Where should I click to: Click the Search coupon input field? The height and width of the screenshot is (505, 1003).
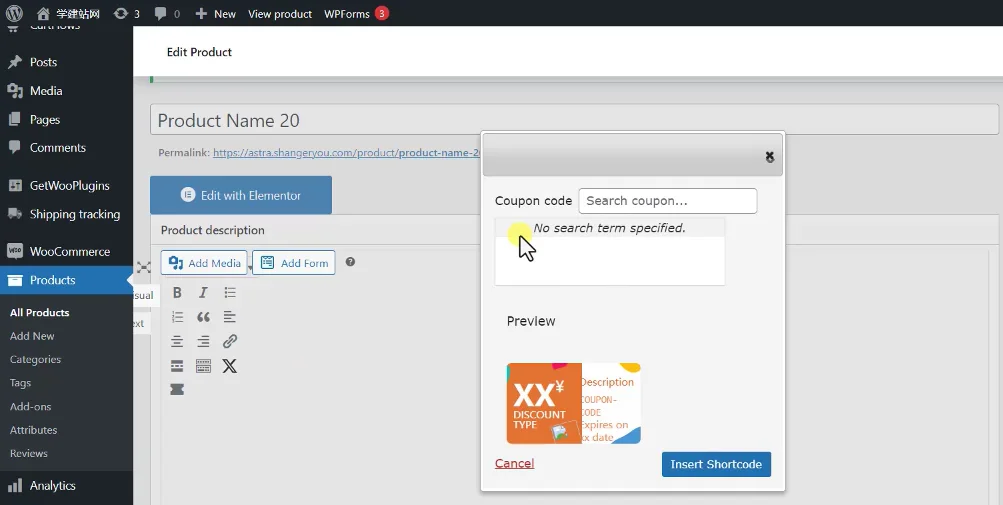(x=667, y=201)
